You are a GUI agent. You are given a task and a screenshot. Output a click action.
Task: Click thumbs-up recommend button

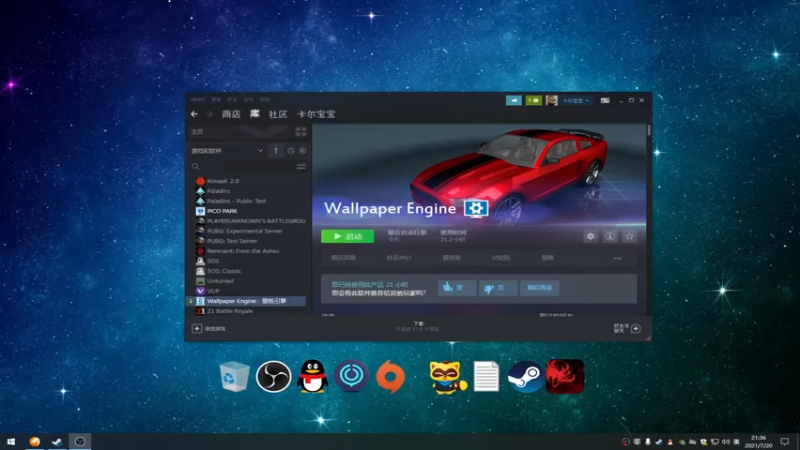[457, 288]
